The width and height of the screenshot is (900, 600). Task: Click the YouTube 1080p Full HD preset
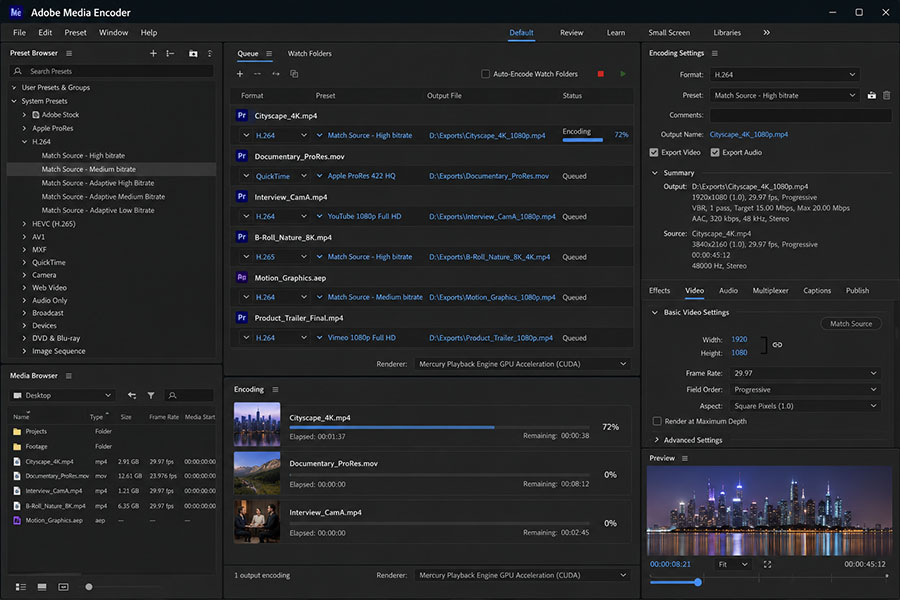tap(364, 216)
